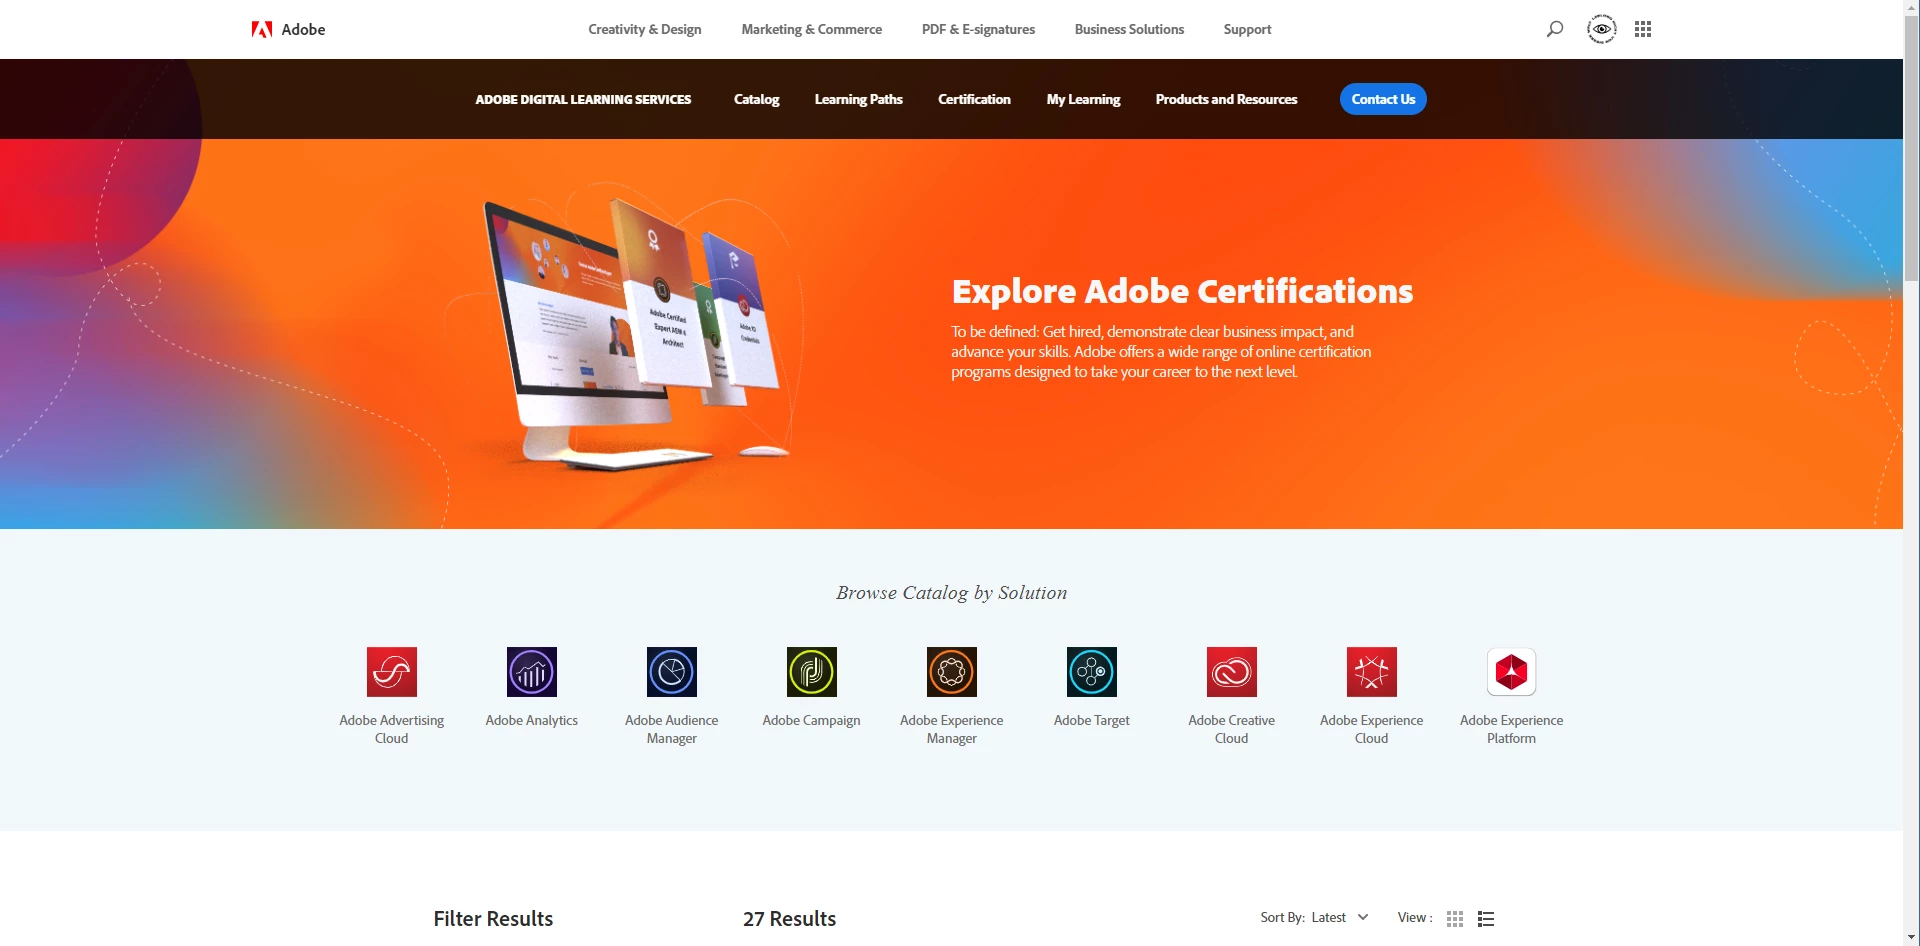Switch to grid view icon
Image resolution: width=1920 pixels, height=946 pixels.
(1455, 919)
